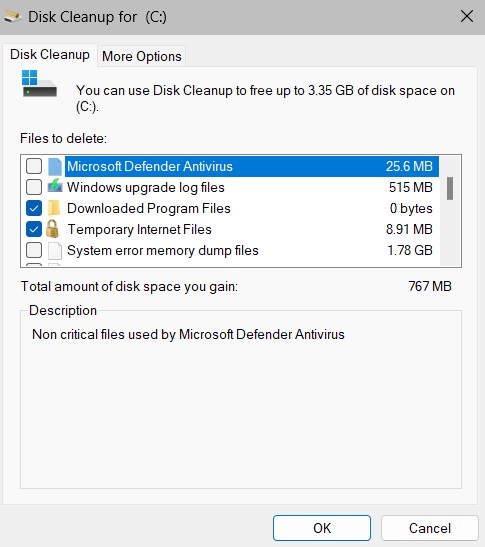Click the Disk Cleanup title bar icon

point(13,16)
